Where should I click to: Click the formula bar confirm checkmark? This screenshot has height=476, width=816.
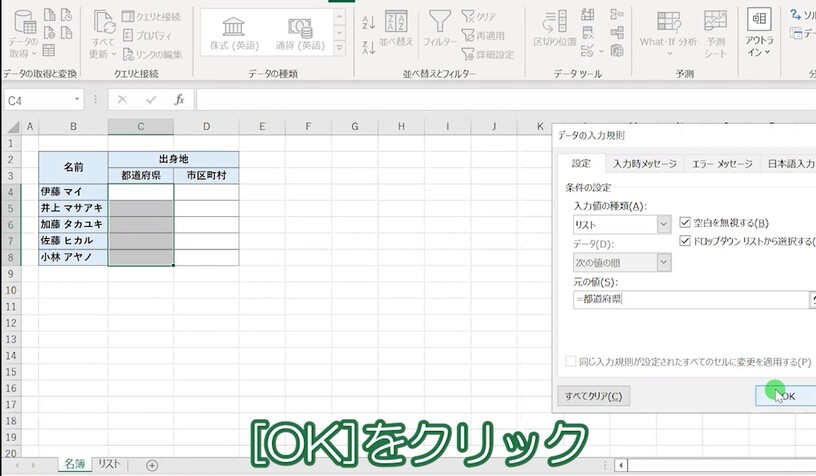(x=151, y=99)
